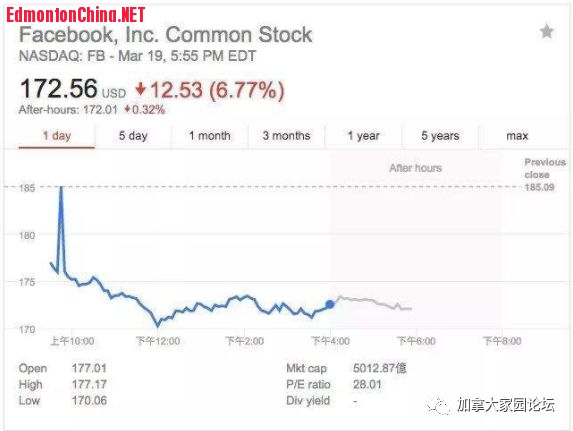Screen dimensions: 573x431
Task: Click the star favorite icon
Action: point(546,31)
